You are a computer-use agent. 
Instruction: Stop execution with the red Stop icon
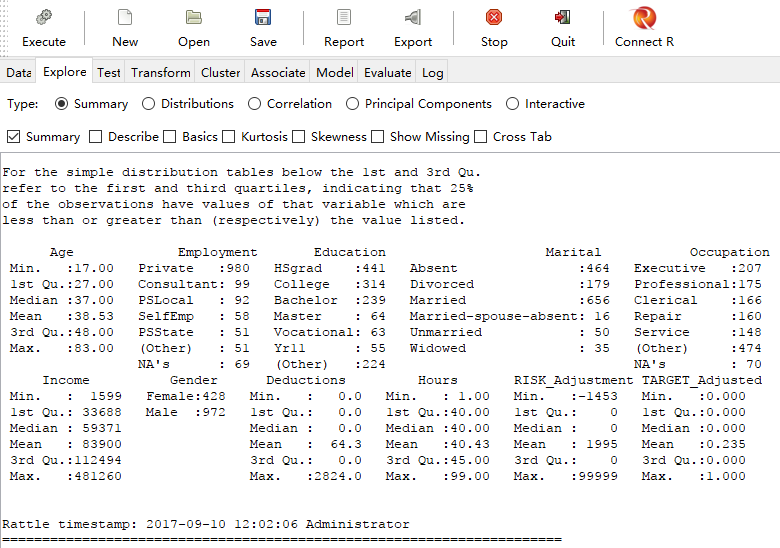click(x=494, y=17)
